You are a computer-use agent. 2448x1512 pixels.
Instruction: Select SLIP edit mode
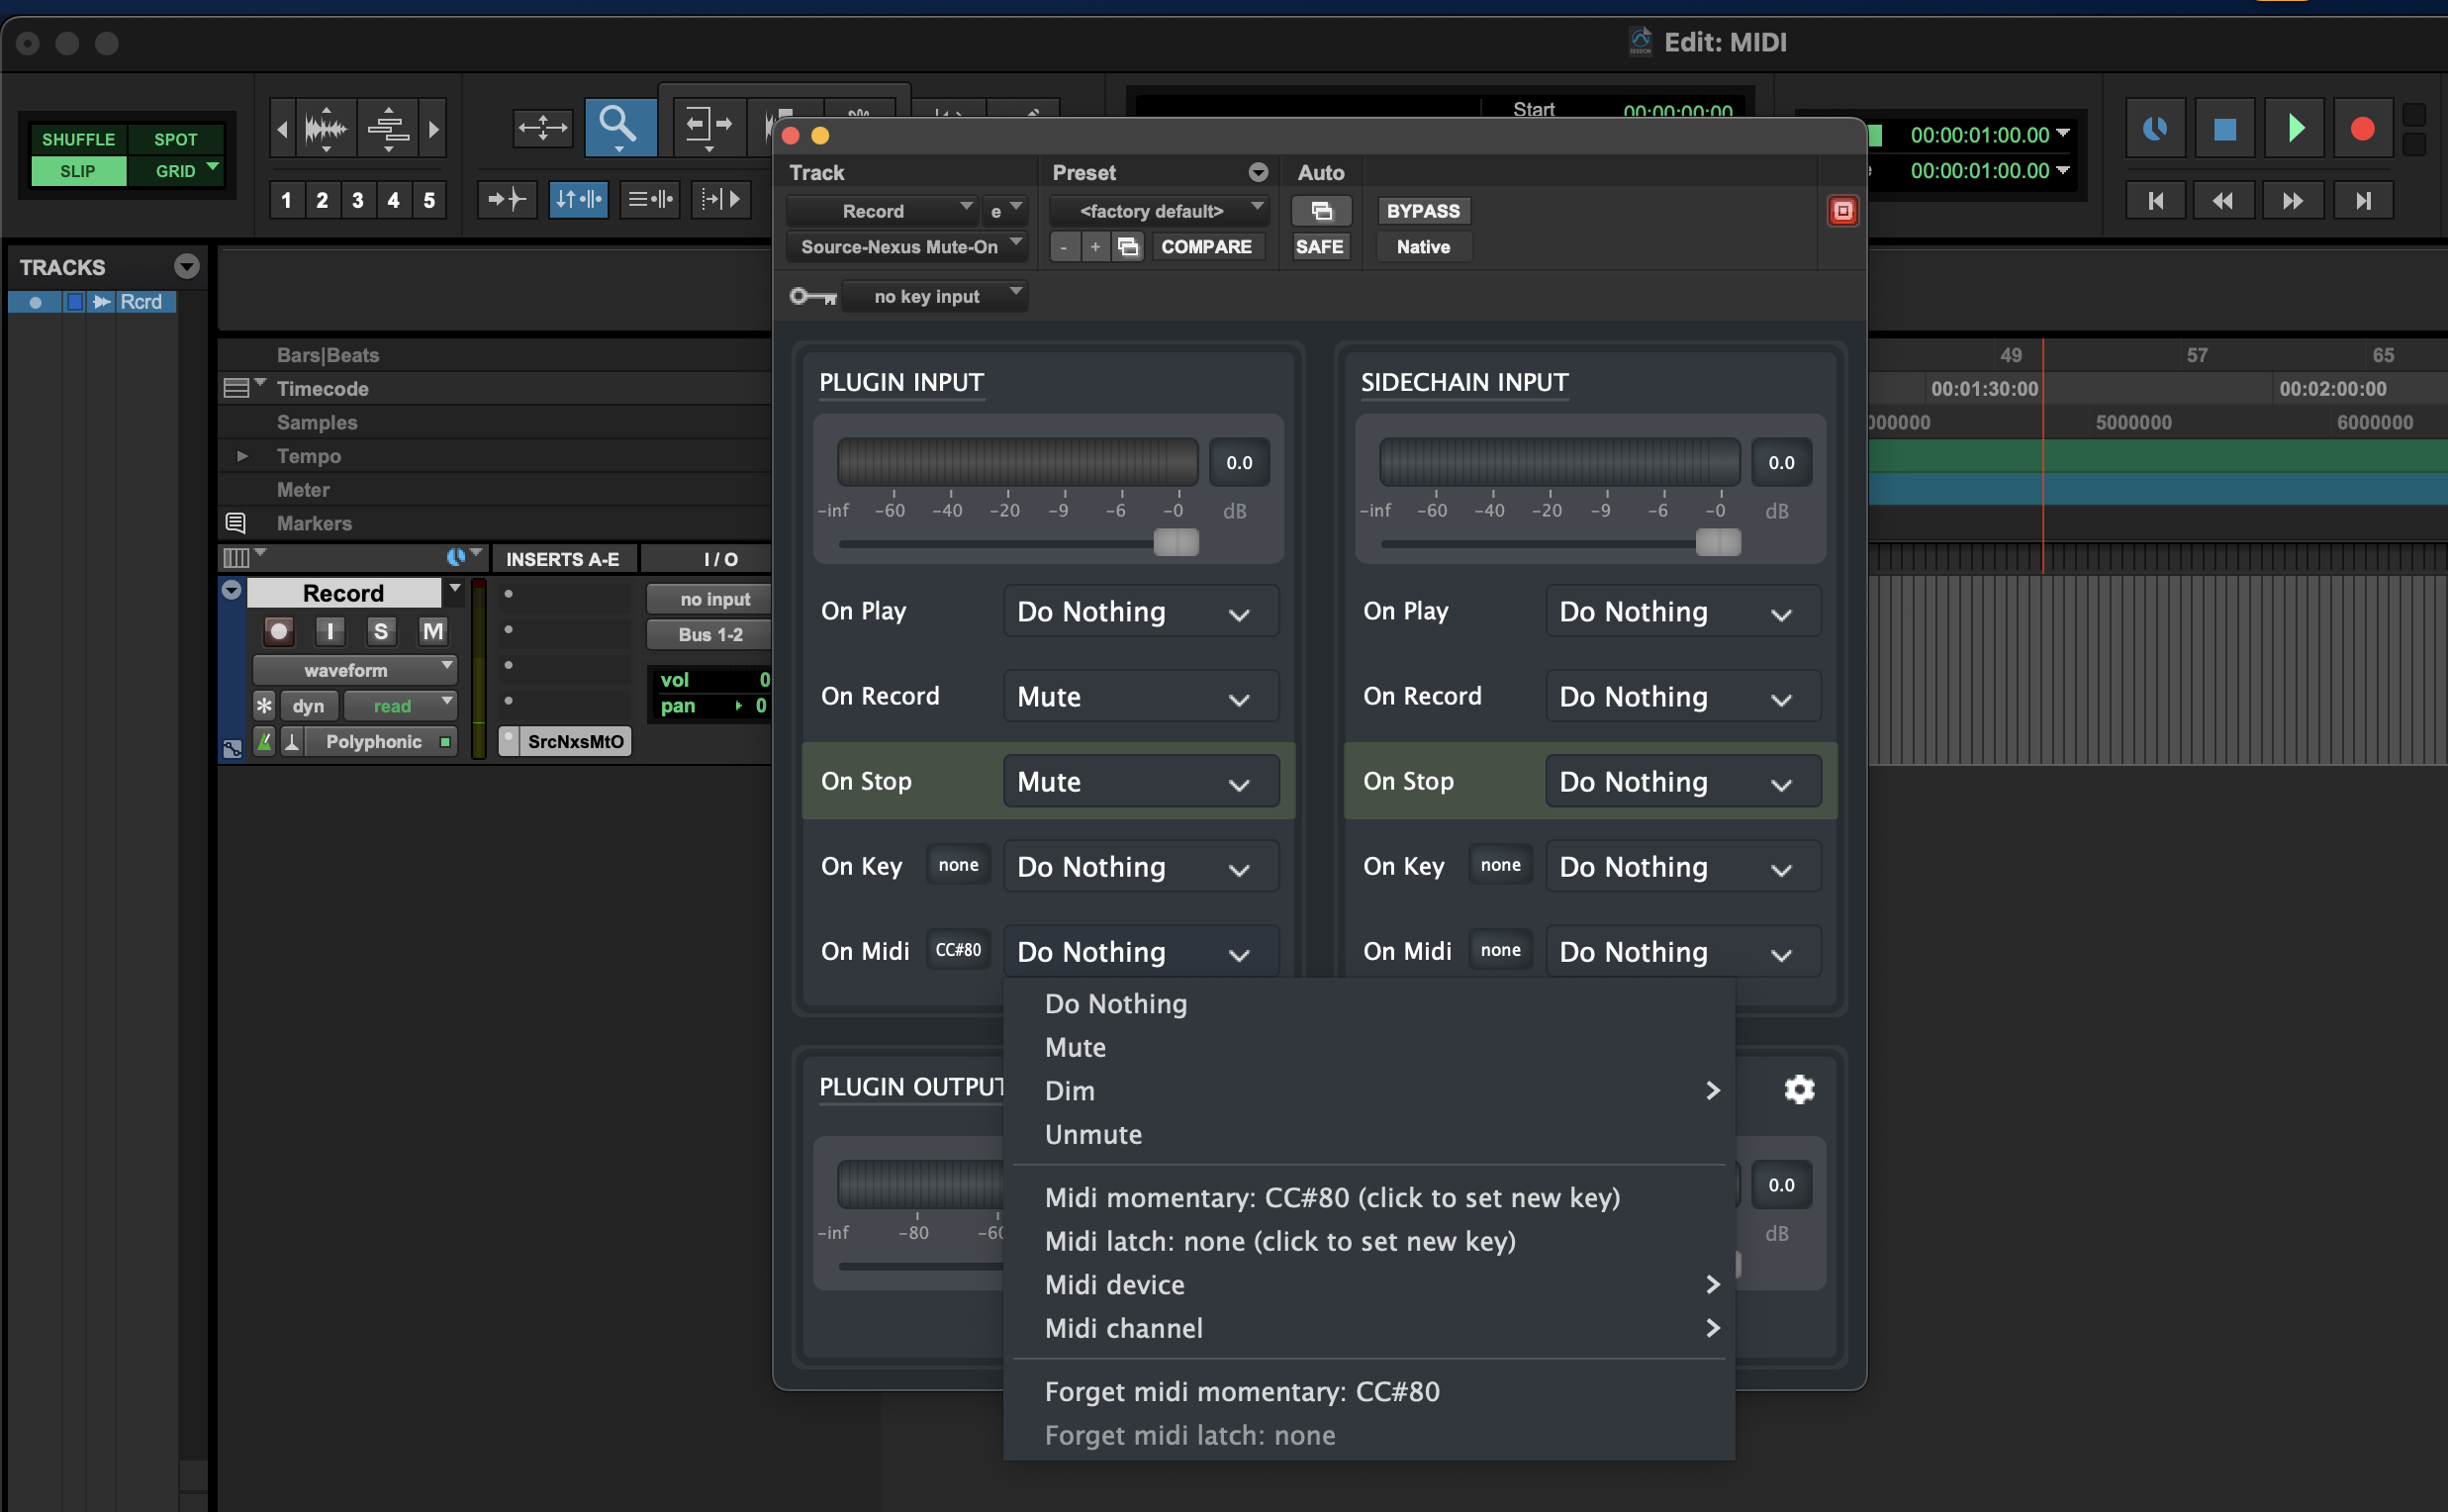coord(78,171)
